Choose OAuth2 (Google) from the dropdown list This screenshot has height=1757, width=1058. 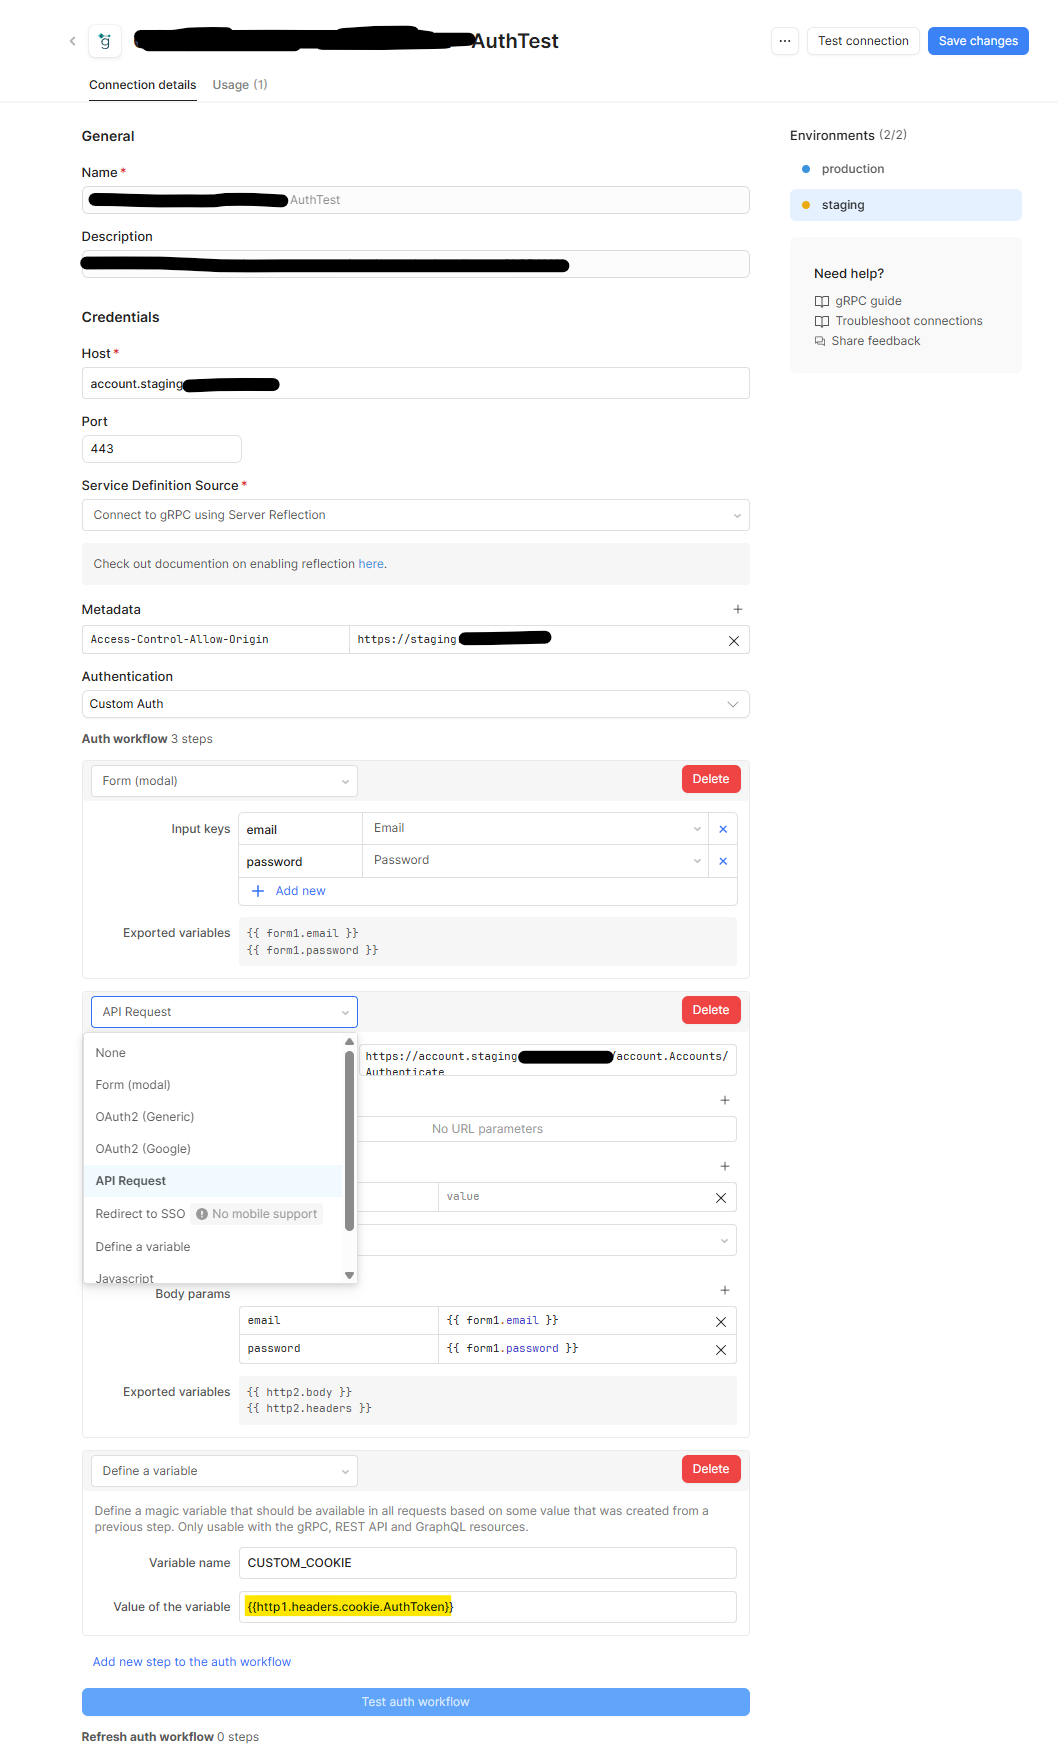click(x=143, y=1149)
